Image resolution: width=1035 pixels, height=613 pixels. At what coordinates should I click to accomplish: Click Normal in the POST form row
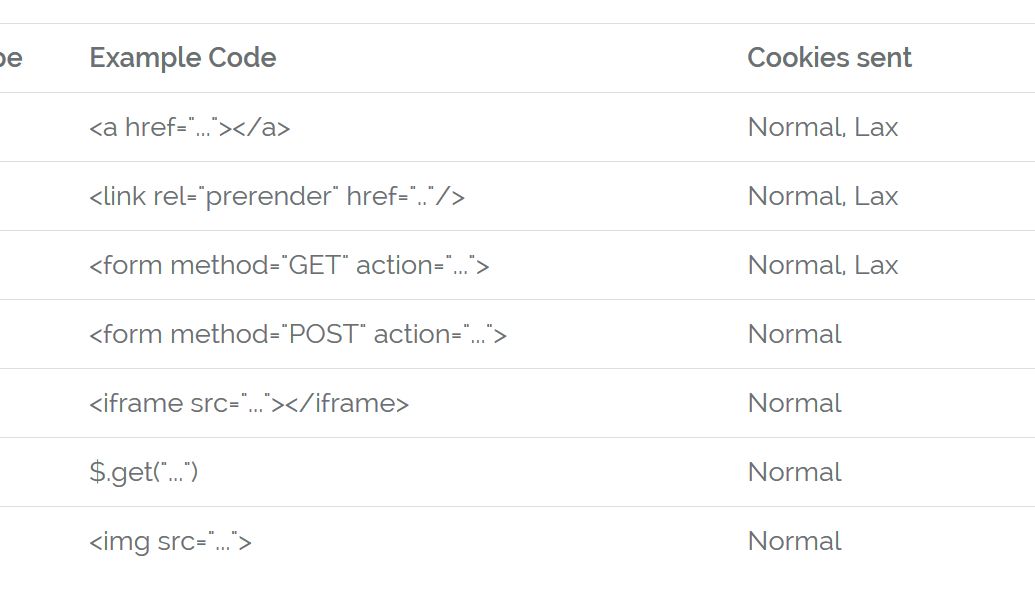click(x=795, y=335)
